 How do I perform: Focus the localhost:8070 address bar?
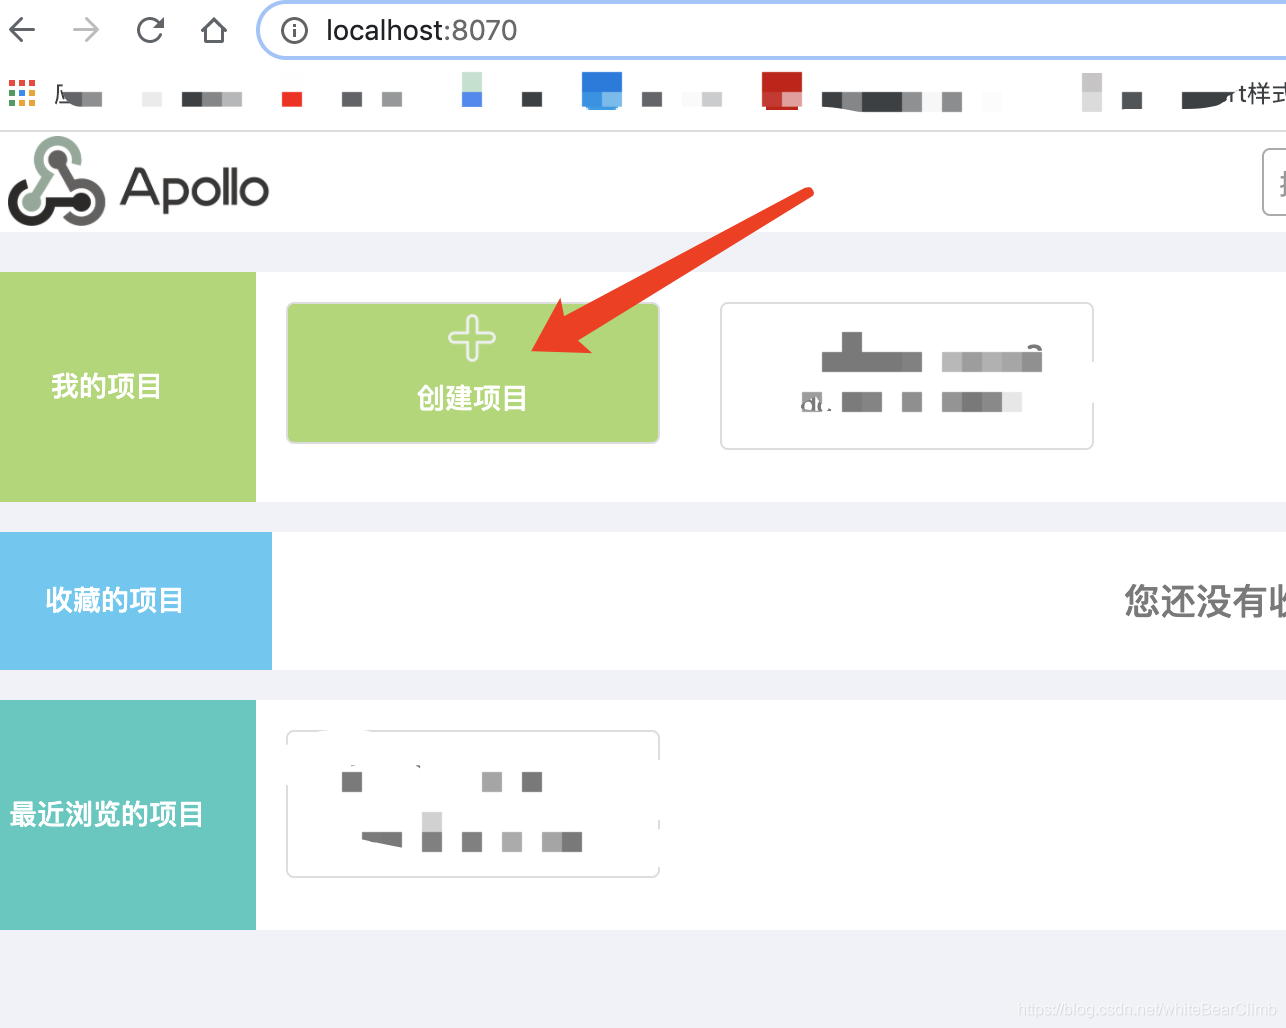point(773,31)
